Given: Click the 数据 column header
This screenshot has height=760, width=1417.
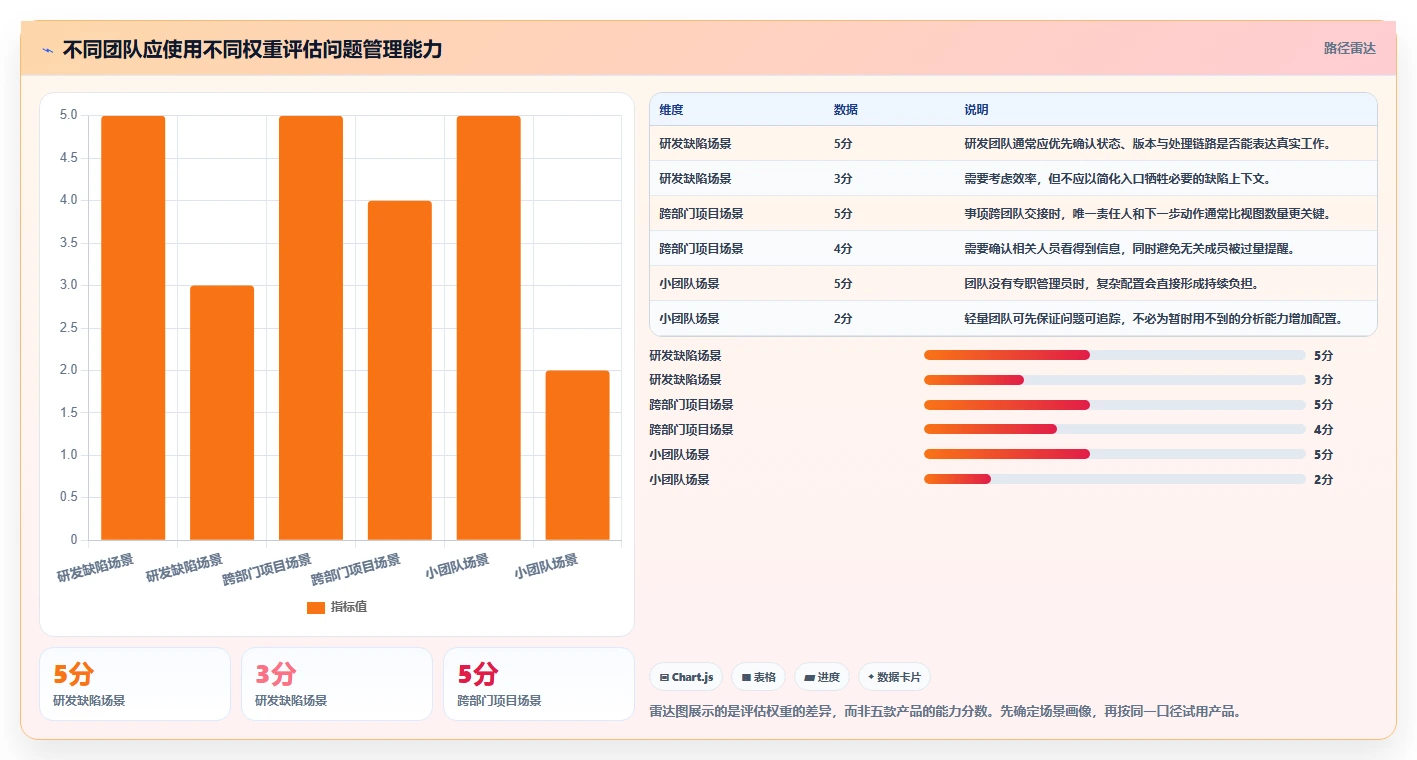Looking at the screenshot, I should click(x=889, y=109).
